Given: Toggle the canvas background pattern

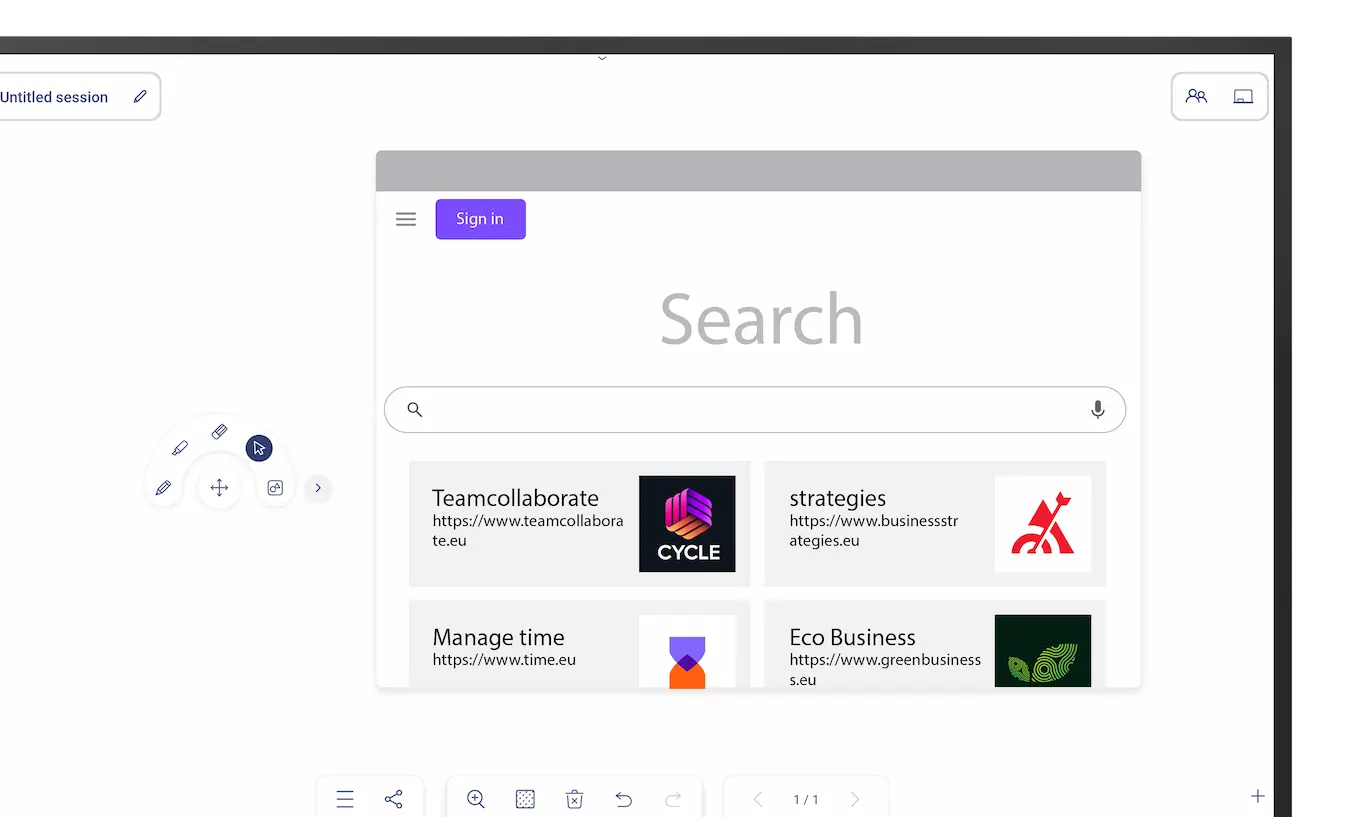Looking at the screenshot, I should pyautogui.click(x=525, y=799).
